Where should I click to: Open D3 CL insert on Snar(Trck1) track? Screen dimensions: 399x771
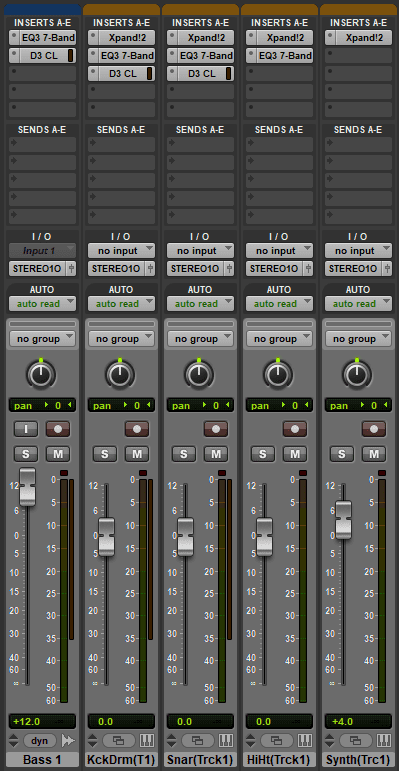coord(206,74)
